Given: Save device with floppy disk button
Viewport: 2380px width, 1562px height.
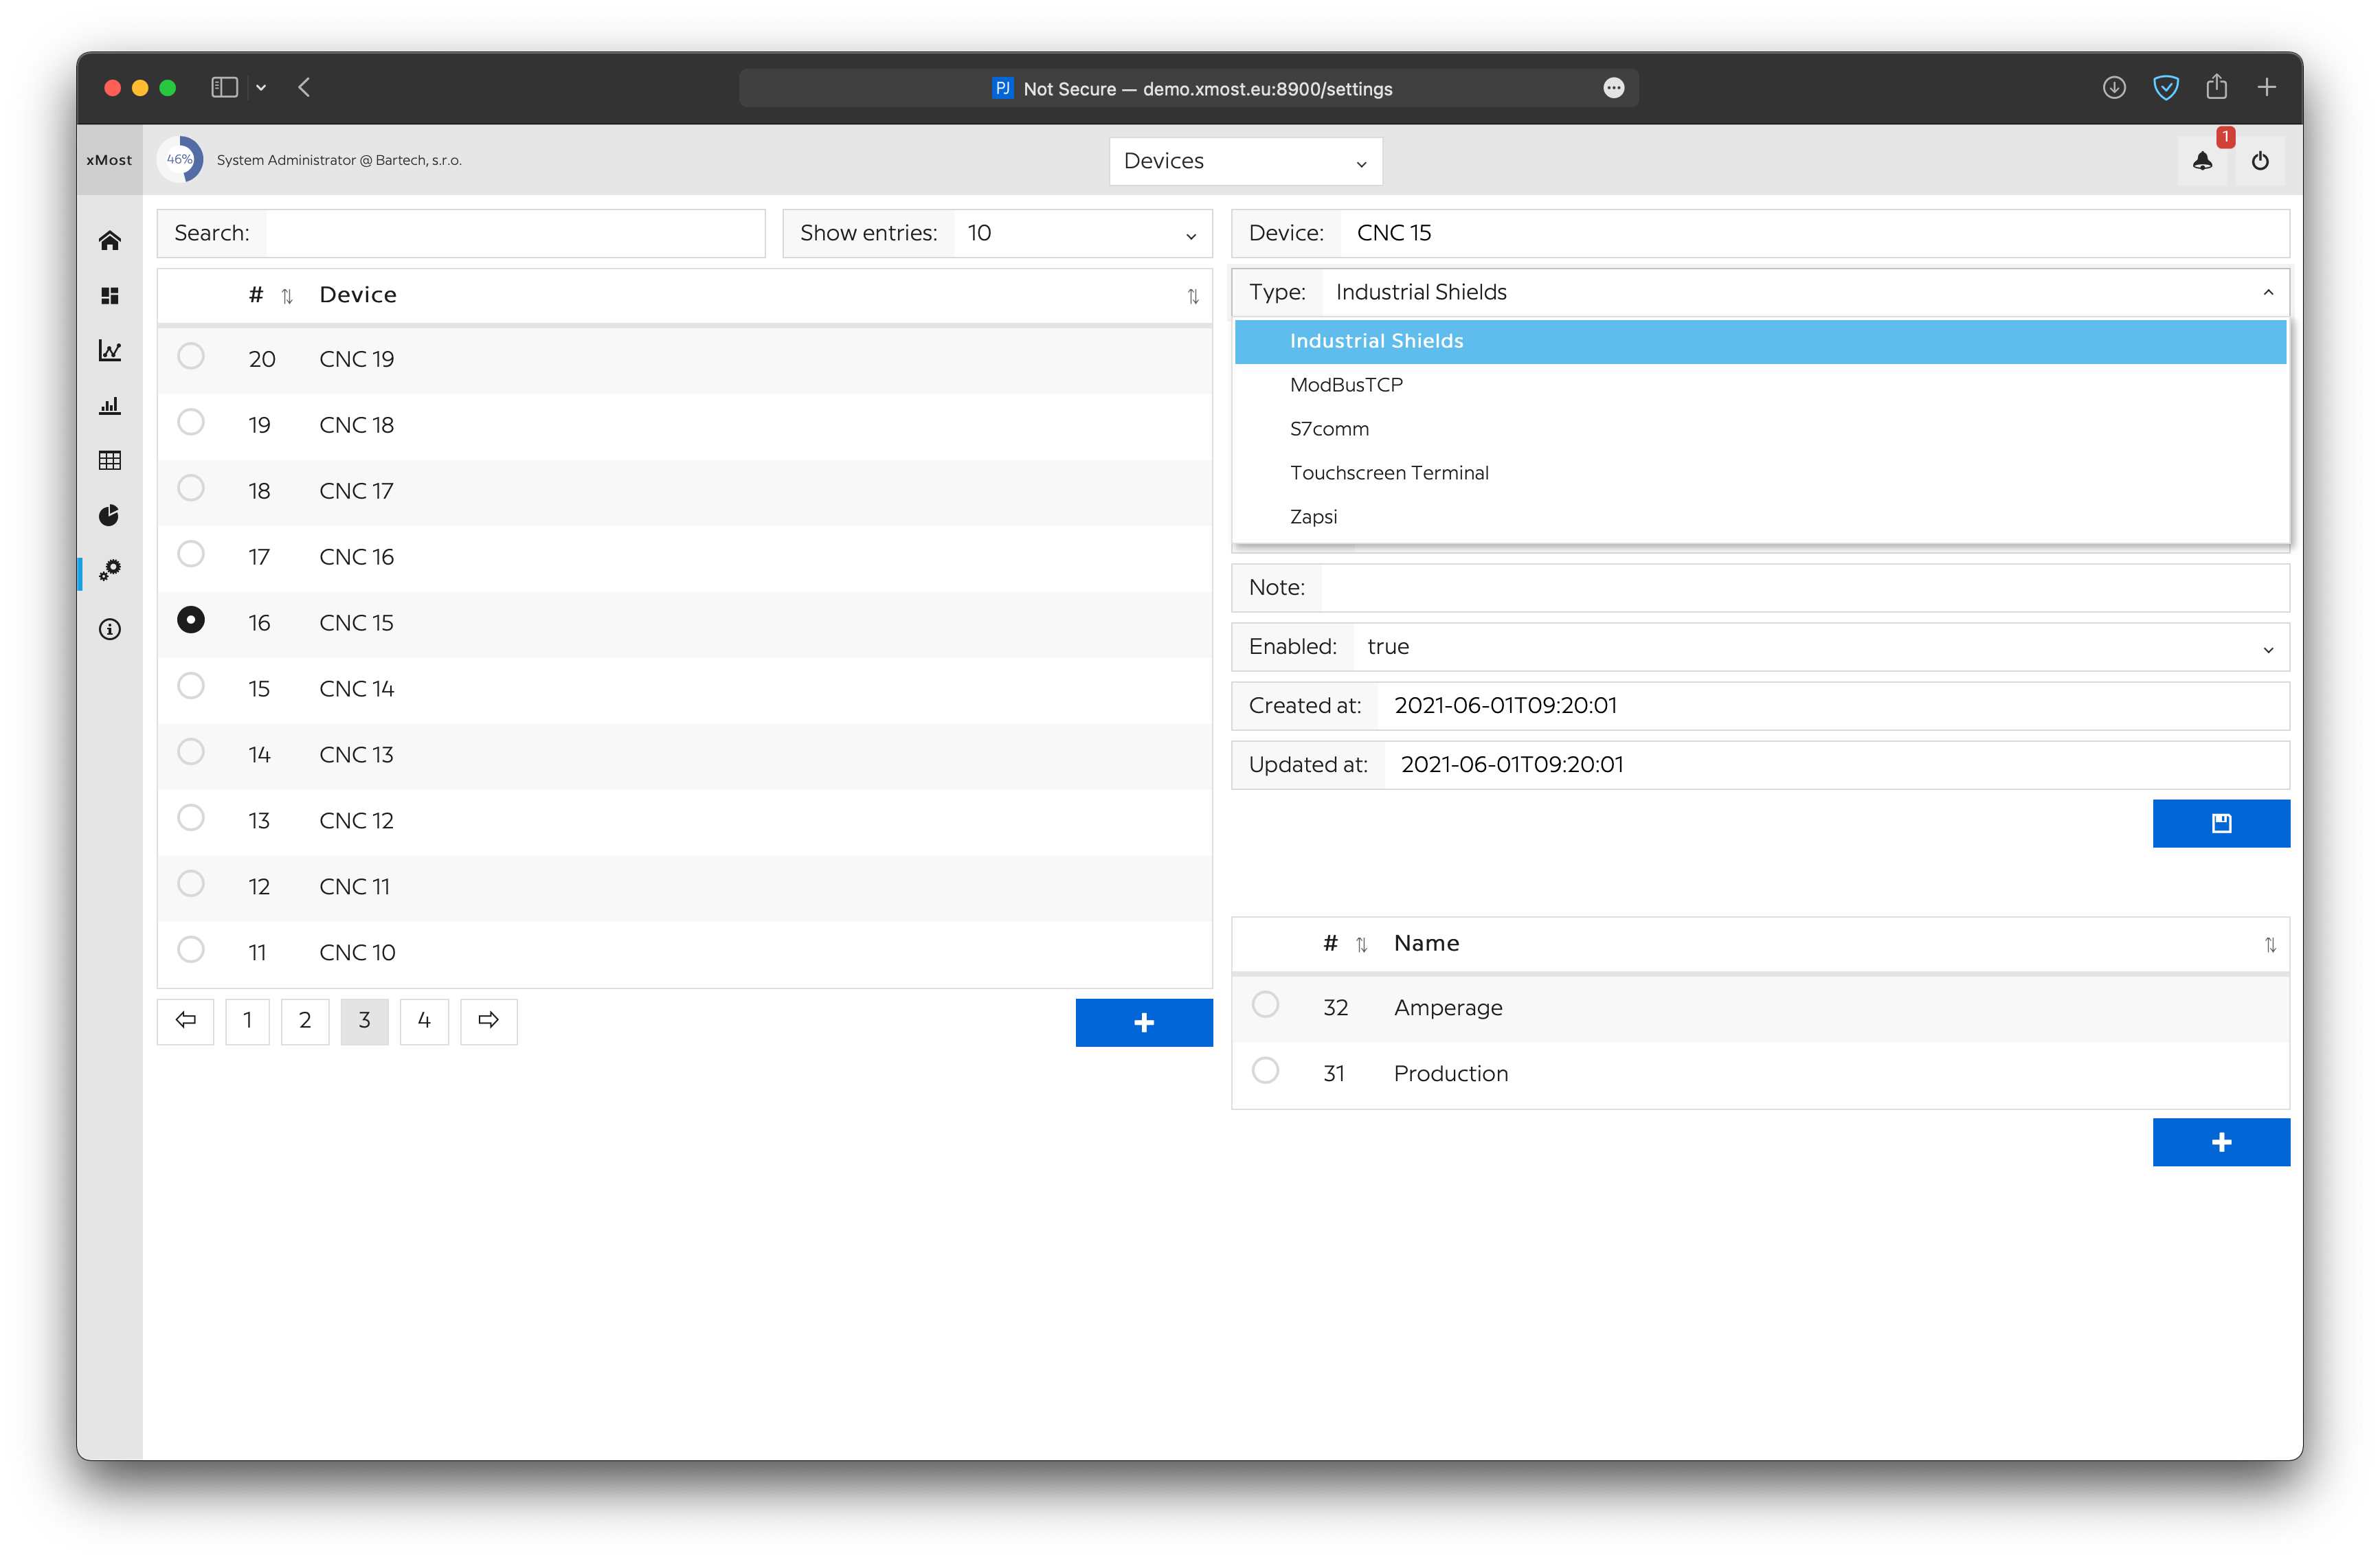Looking at the screenshot, I should (2221, 823).
